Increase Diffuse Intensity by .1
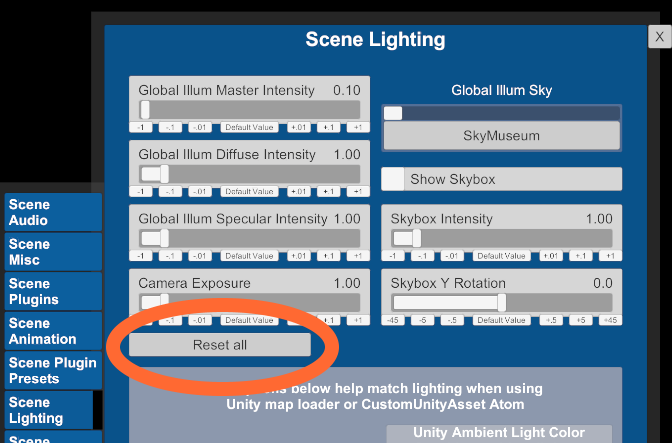The height and width of the screenshot is (443, 672). tap(328, 192)
